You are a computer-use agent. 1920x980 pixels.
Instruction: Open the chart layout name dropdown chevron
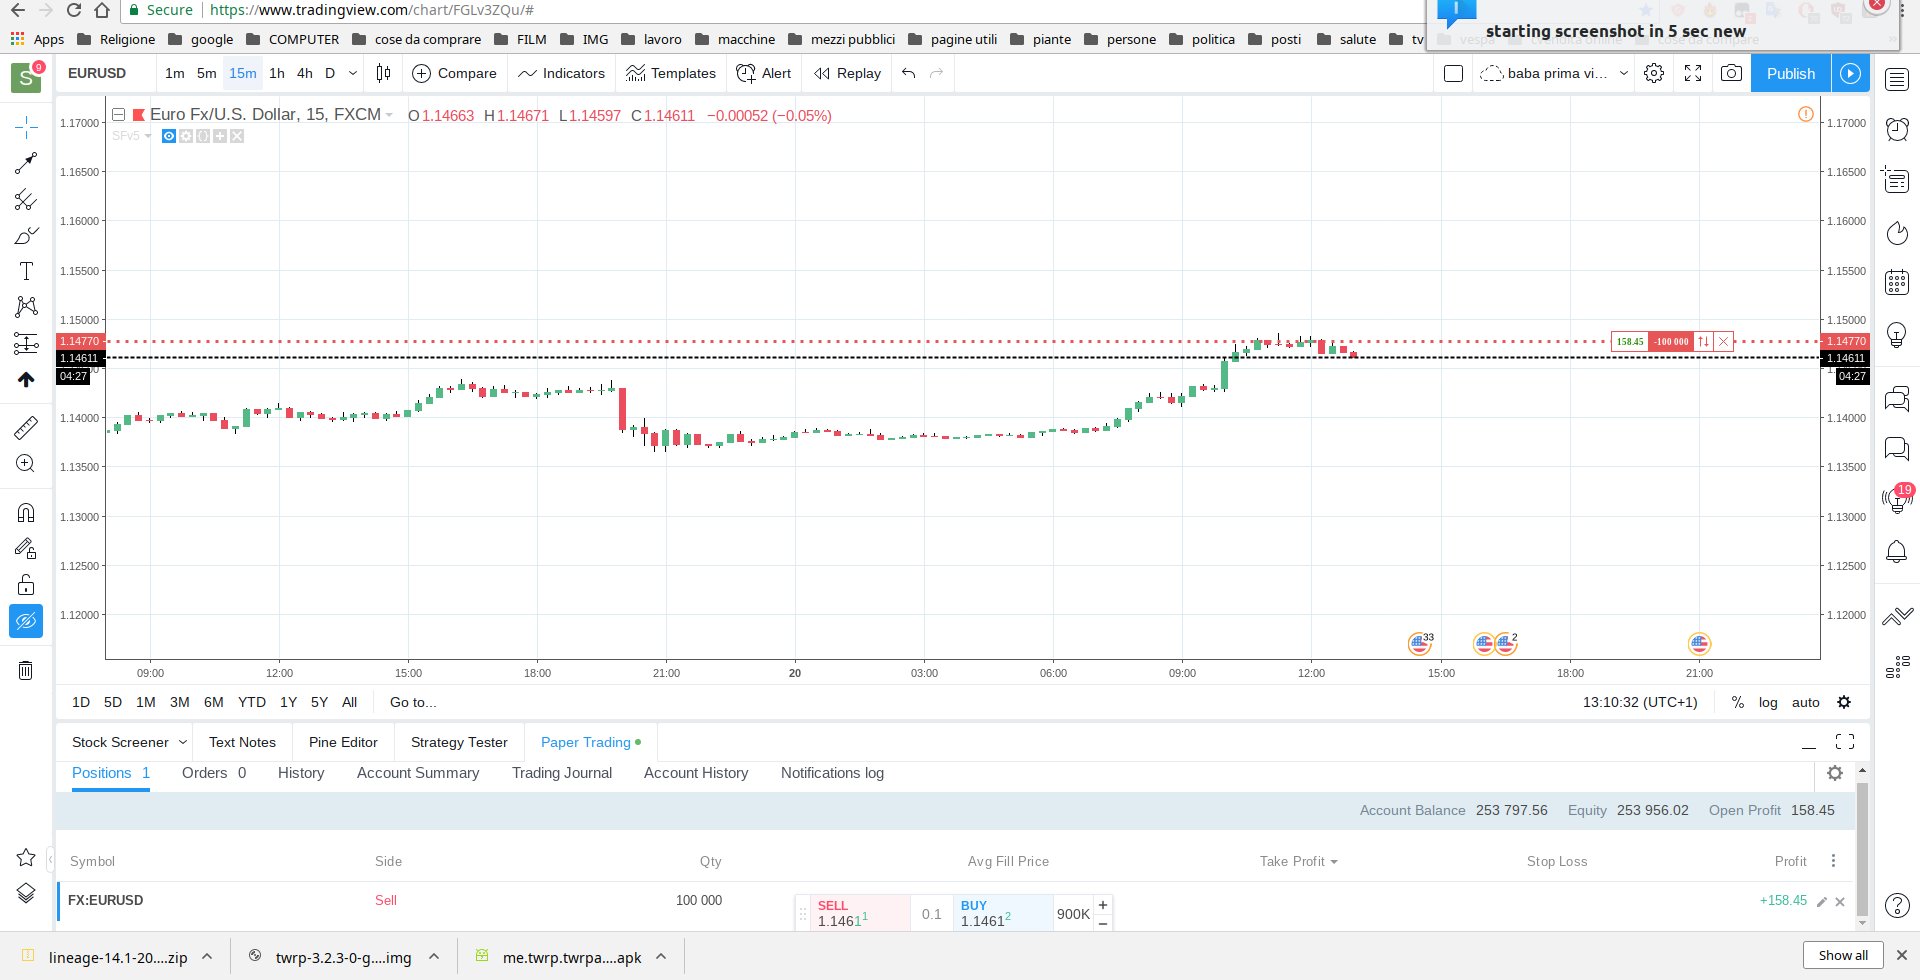[1623, 73]
